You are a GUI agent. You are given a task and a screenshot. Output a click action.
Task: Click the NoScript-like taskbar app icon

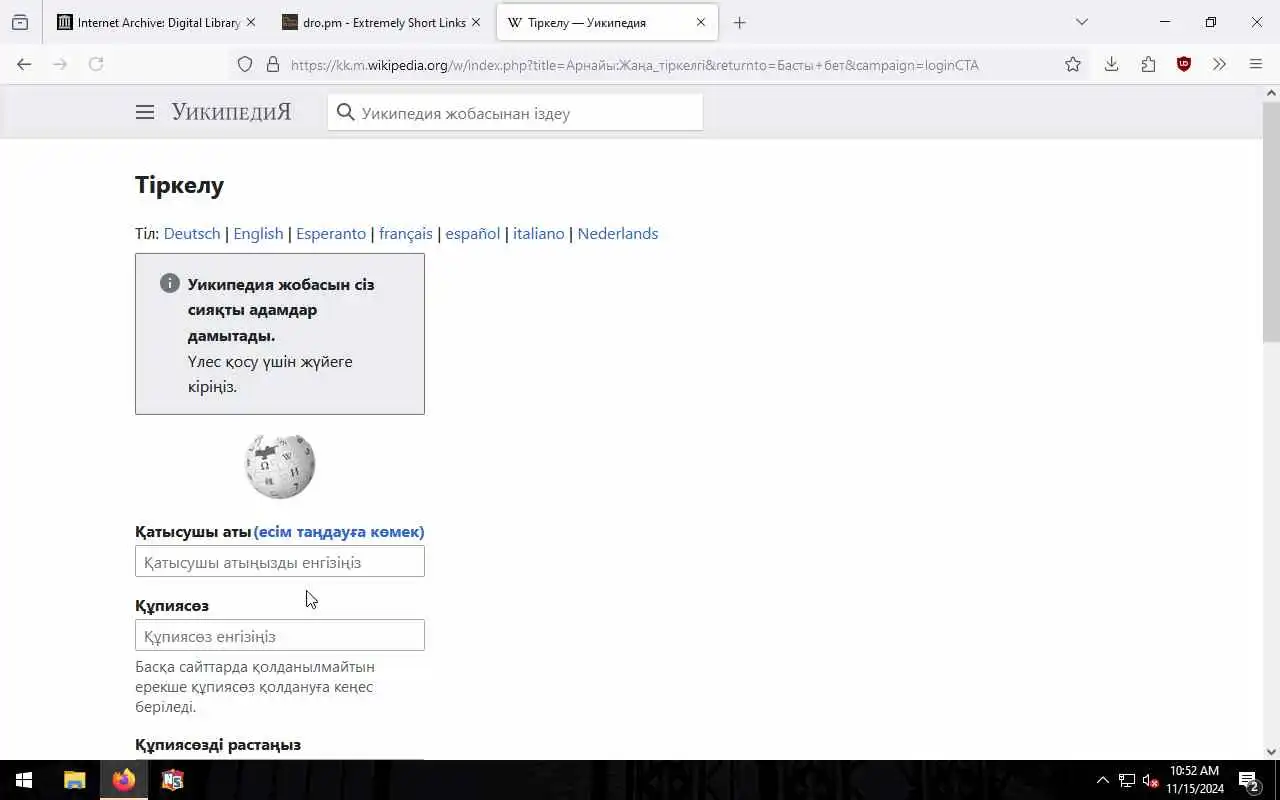tap(172, 780)
